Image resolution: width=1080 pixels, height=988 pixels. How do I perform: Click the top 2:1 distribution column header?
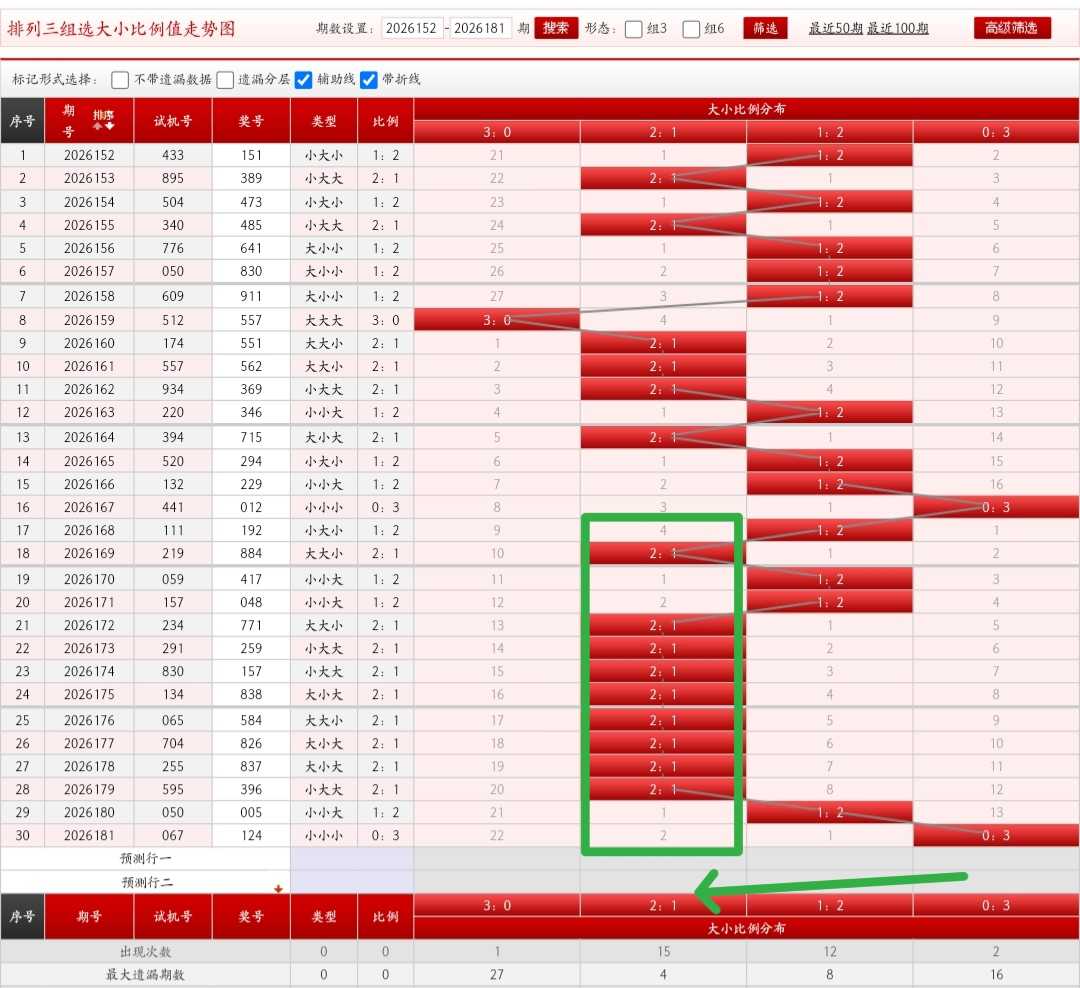coord(663,132)
